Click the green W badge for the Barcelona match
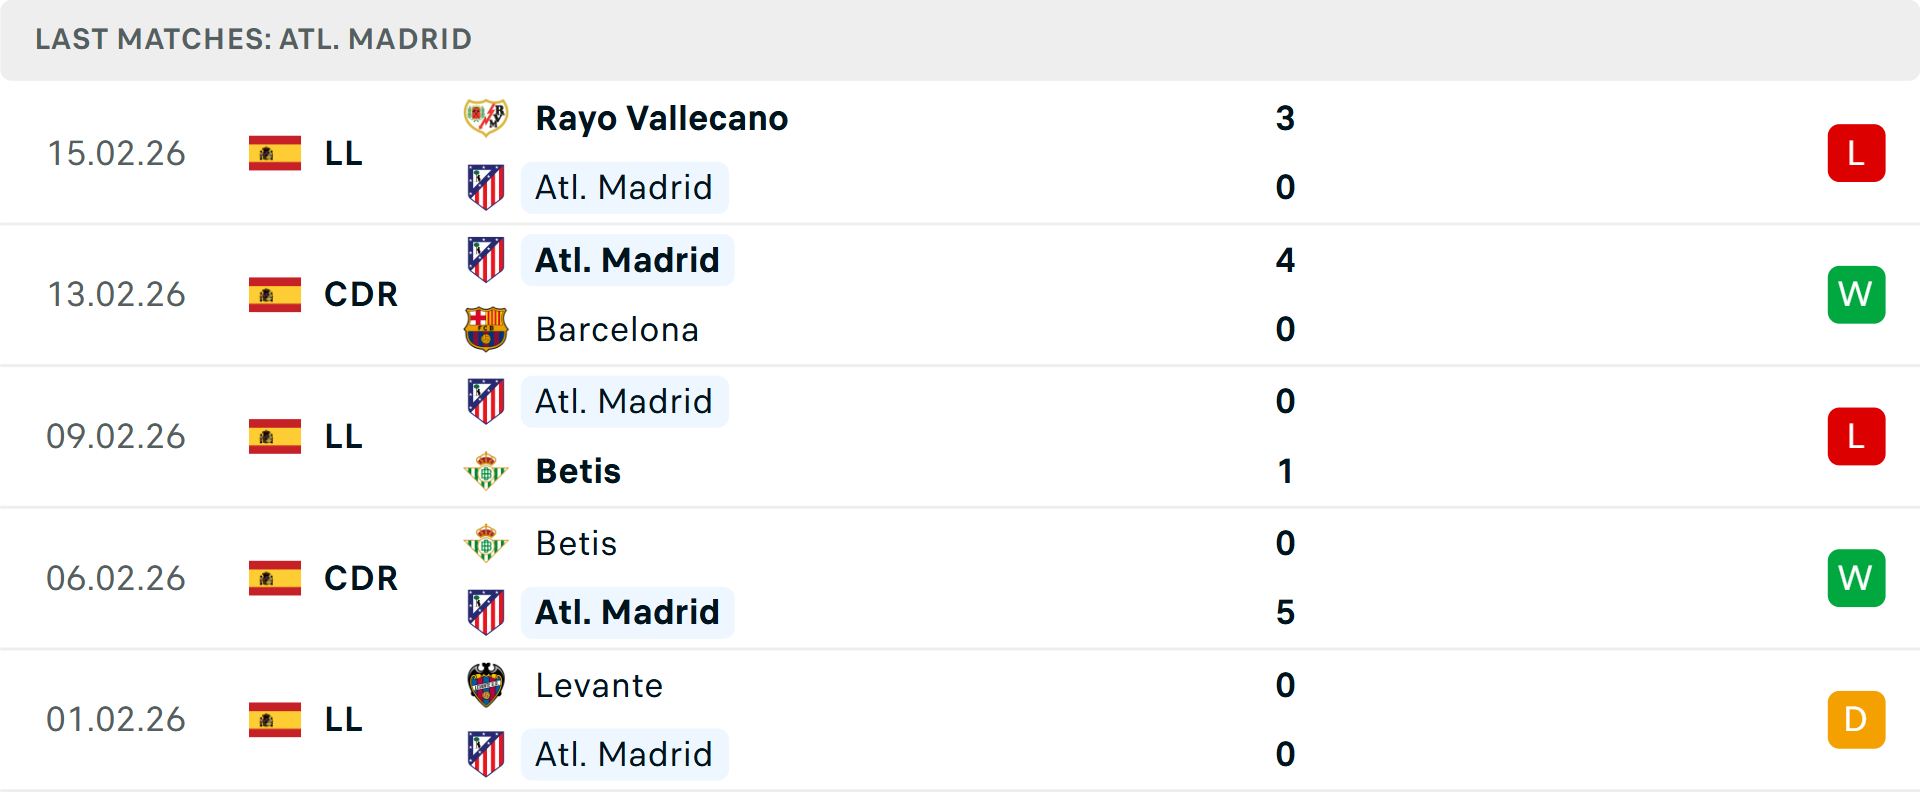 tap(1856, 294)
